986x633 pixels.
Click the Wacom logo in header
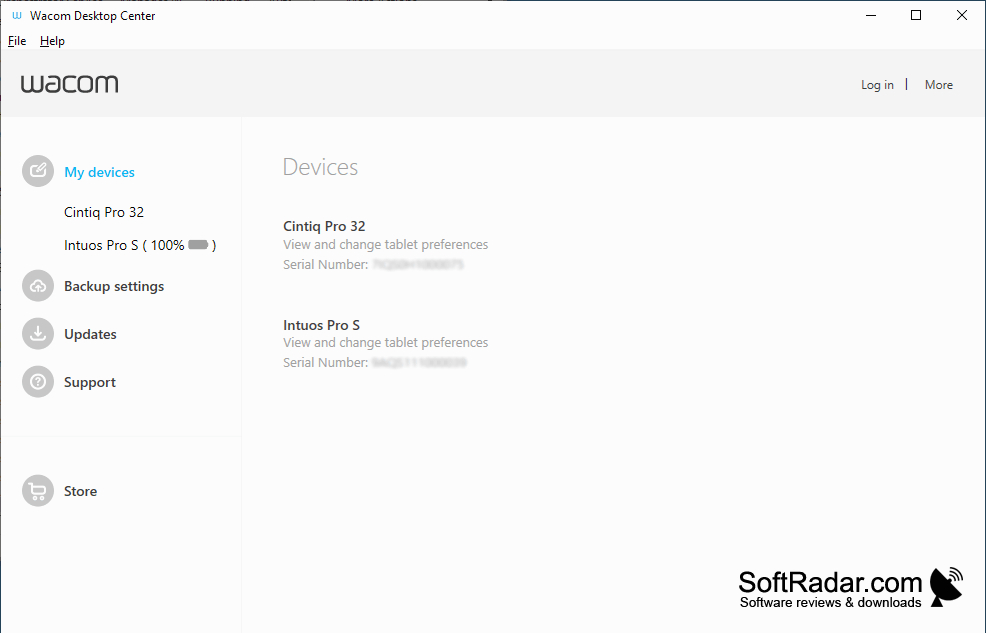[x=69, y=84]
